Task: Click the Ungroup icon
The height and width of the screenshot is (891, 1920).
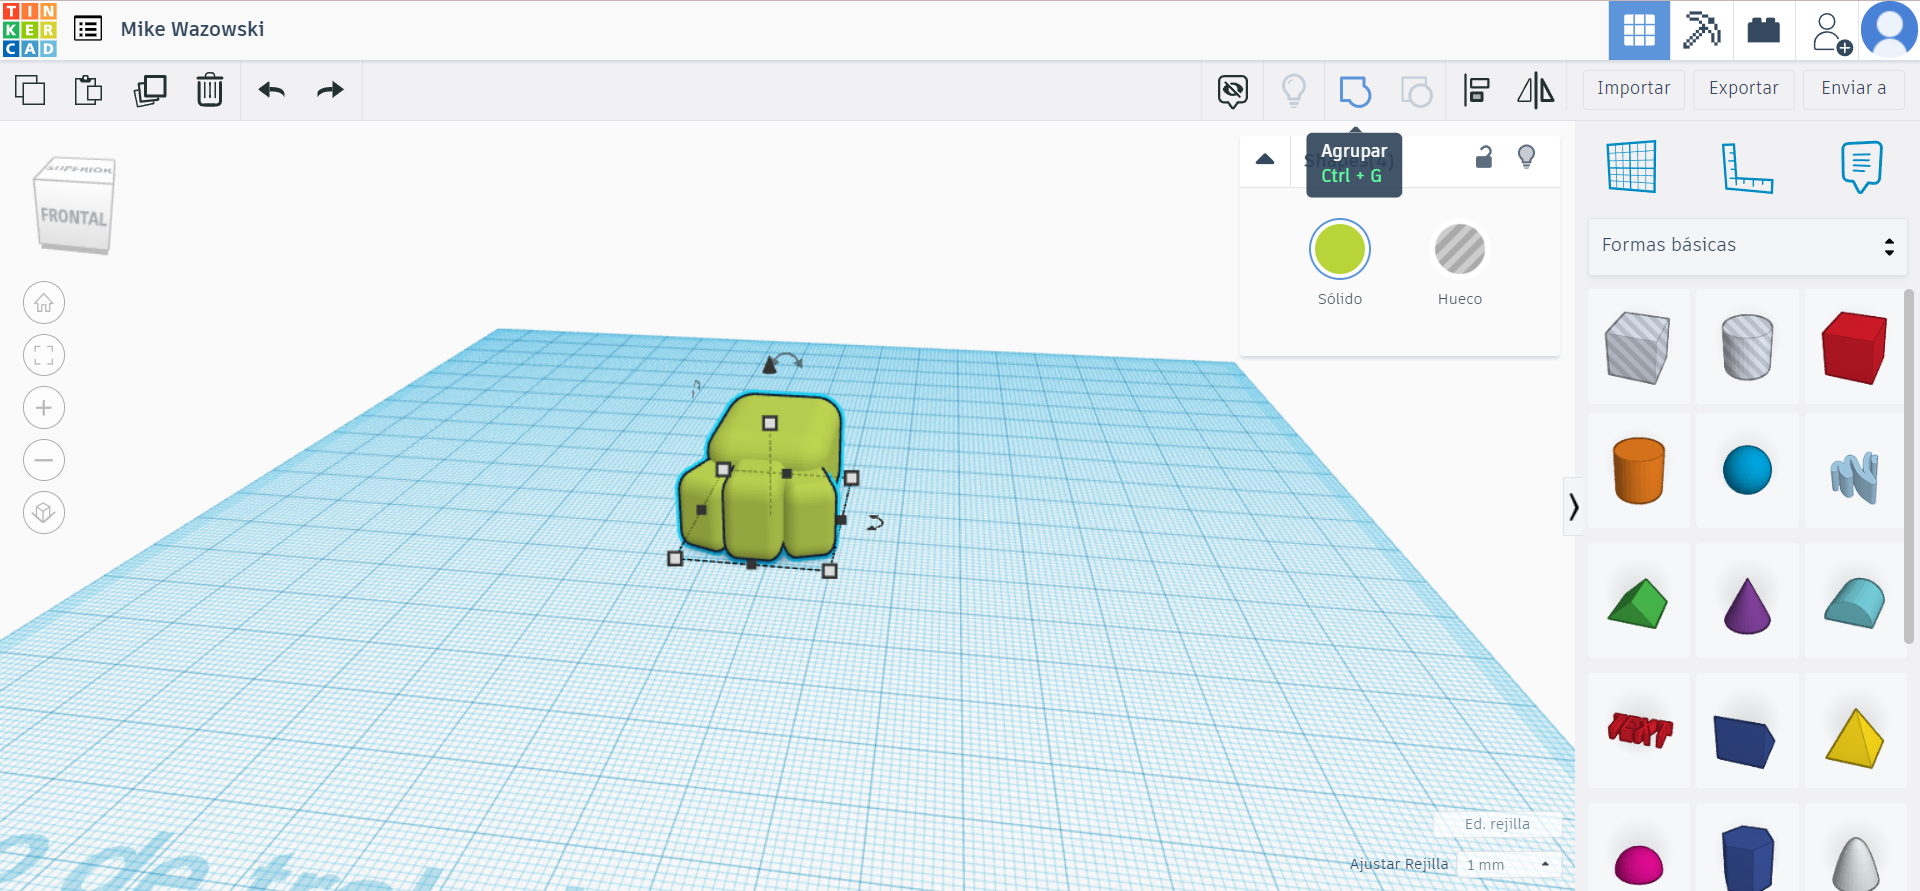Action: click(1416, 92)
